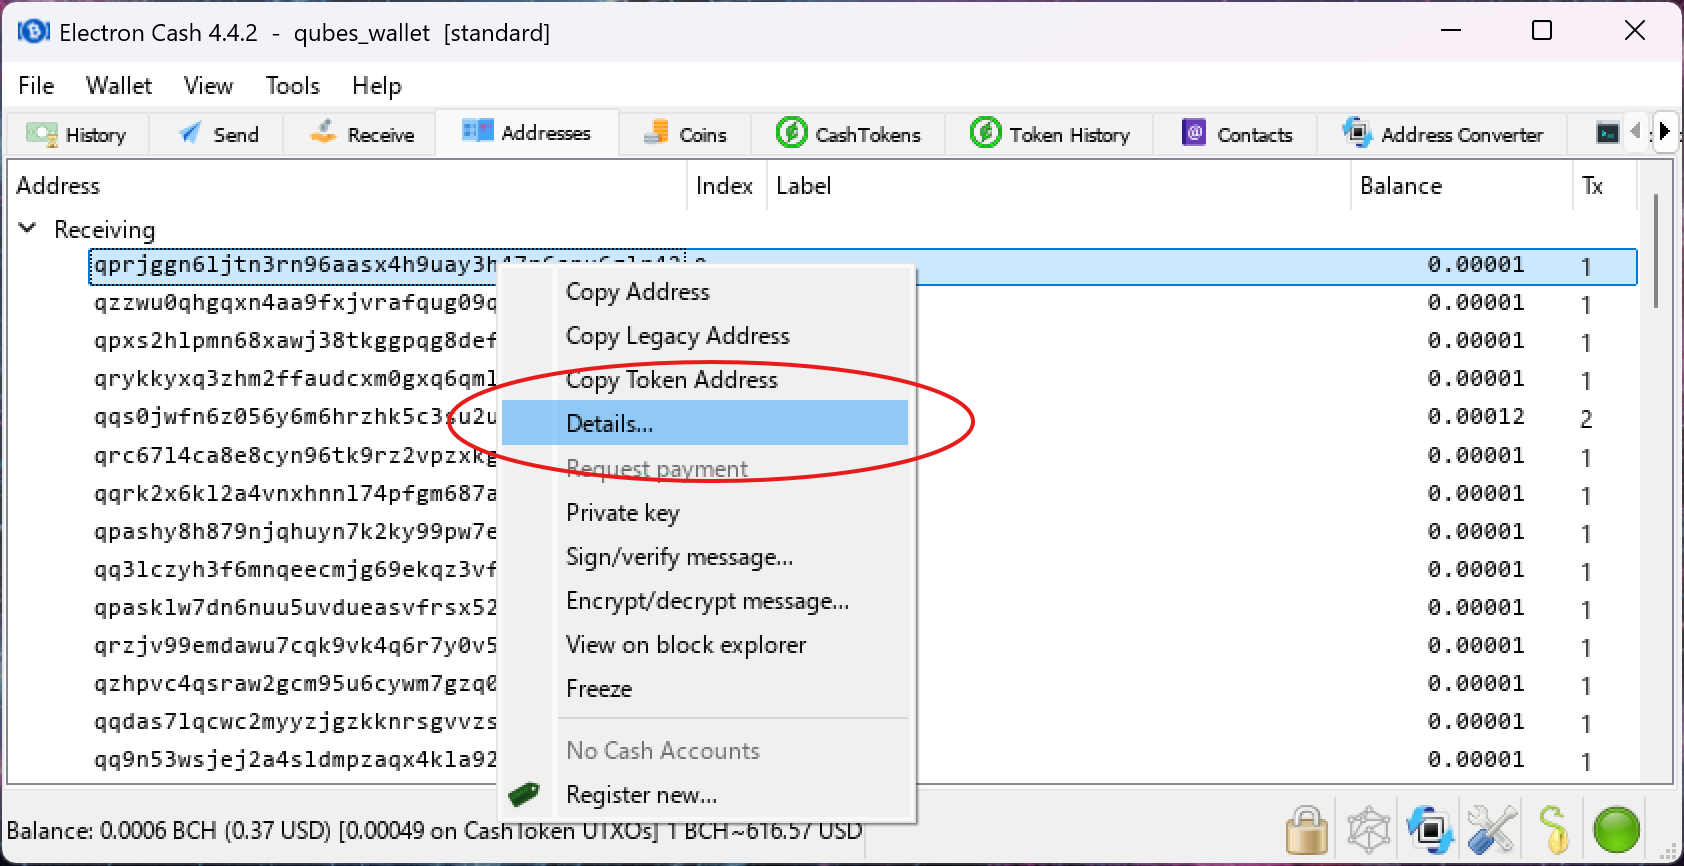Click the Console tab icon
Image resolution: width=1684 pixels, height=866 pixels.
(1608, 133)
